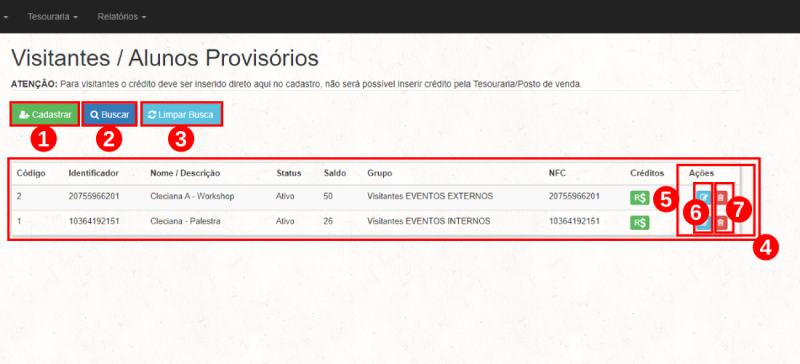Screen dimensions: 800x364
Task: Click the Ações column header
Action: coord(702,173)
